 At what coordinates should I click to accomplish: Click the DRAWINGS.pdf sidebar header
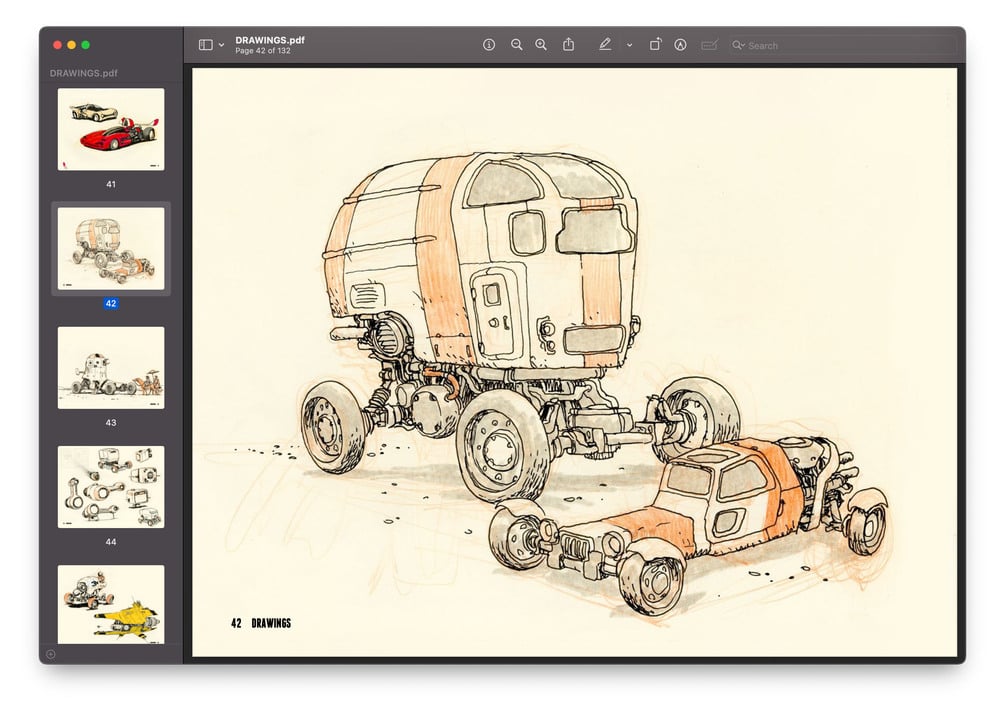click(83, 73)
